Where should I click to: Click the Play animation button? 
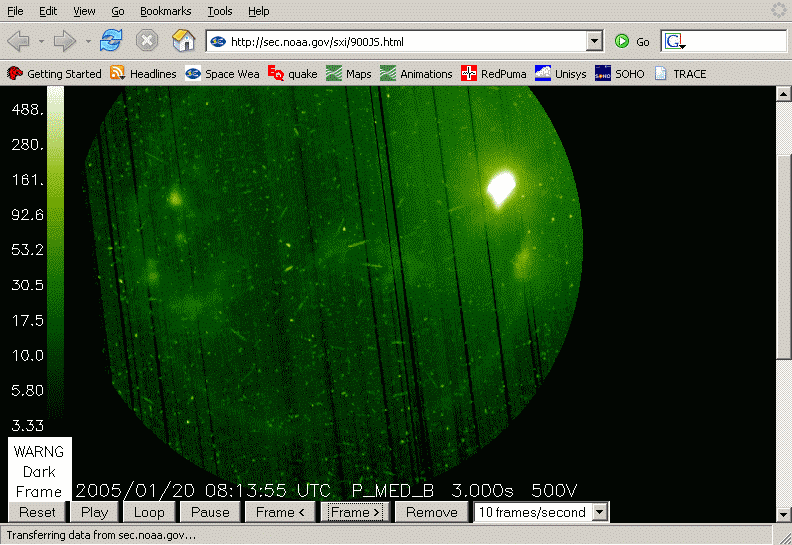click(94, 512)
